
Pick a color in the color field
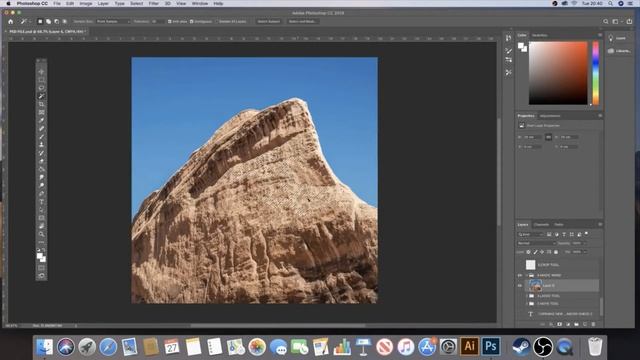[x=558, y=73]
